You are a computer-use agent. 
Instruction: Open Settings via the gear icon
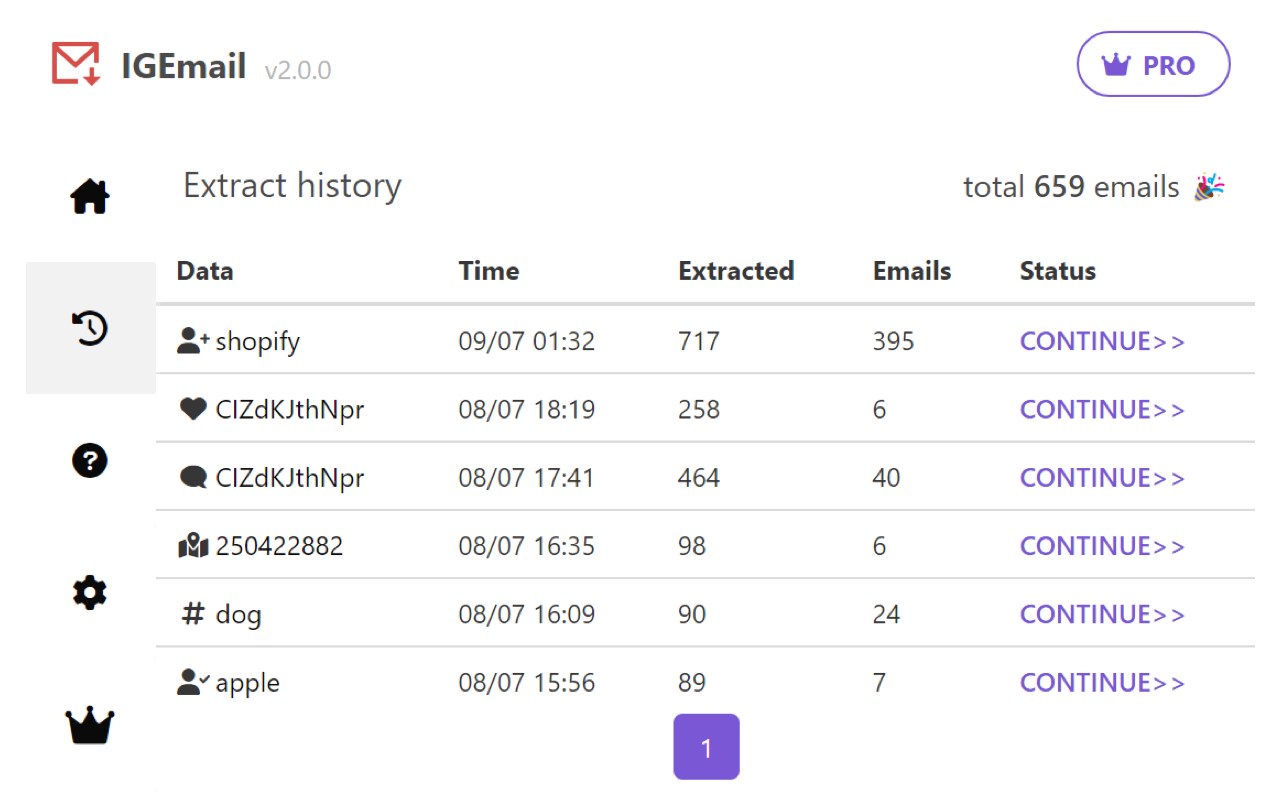click(90, 593)
